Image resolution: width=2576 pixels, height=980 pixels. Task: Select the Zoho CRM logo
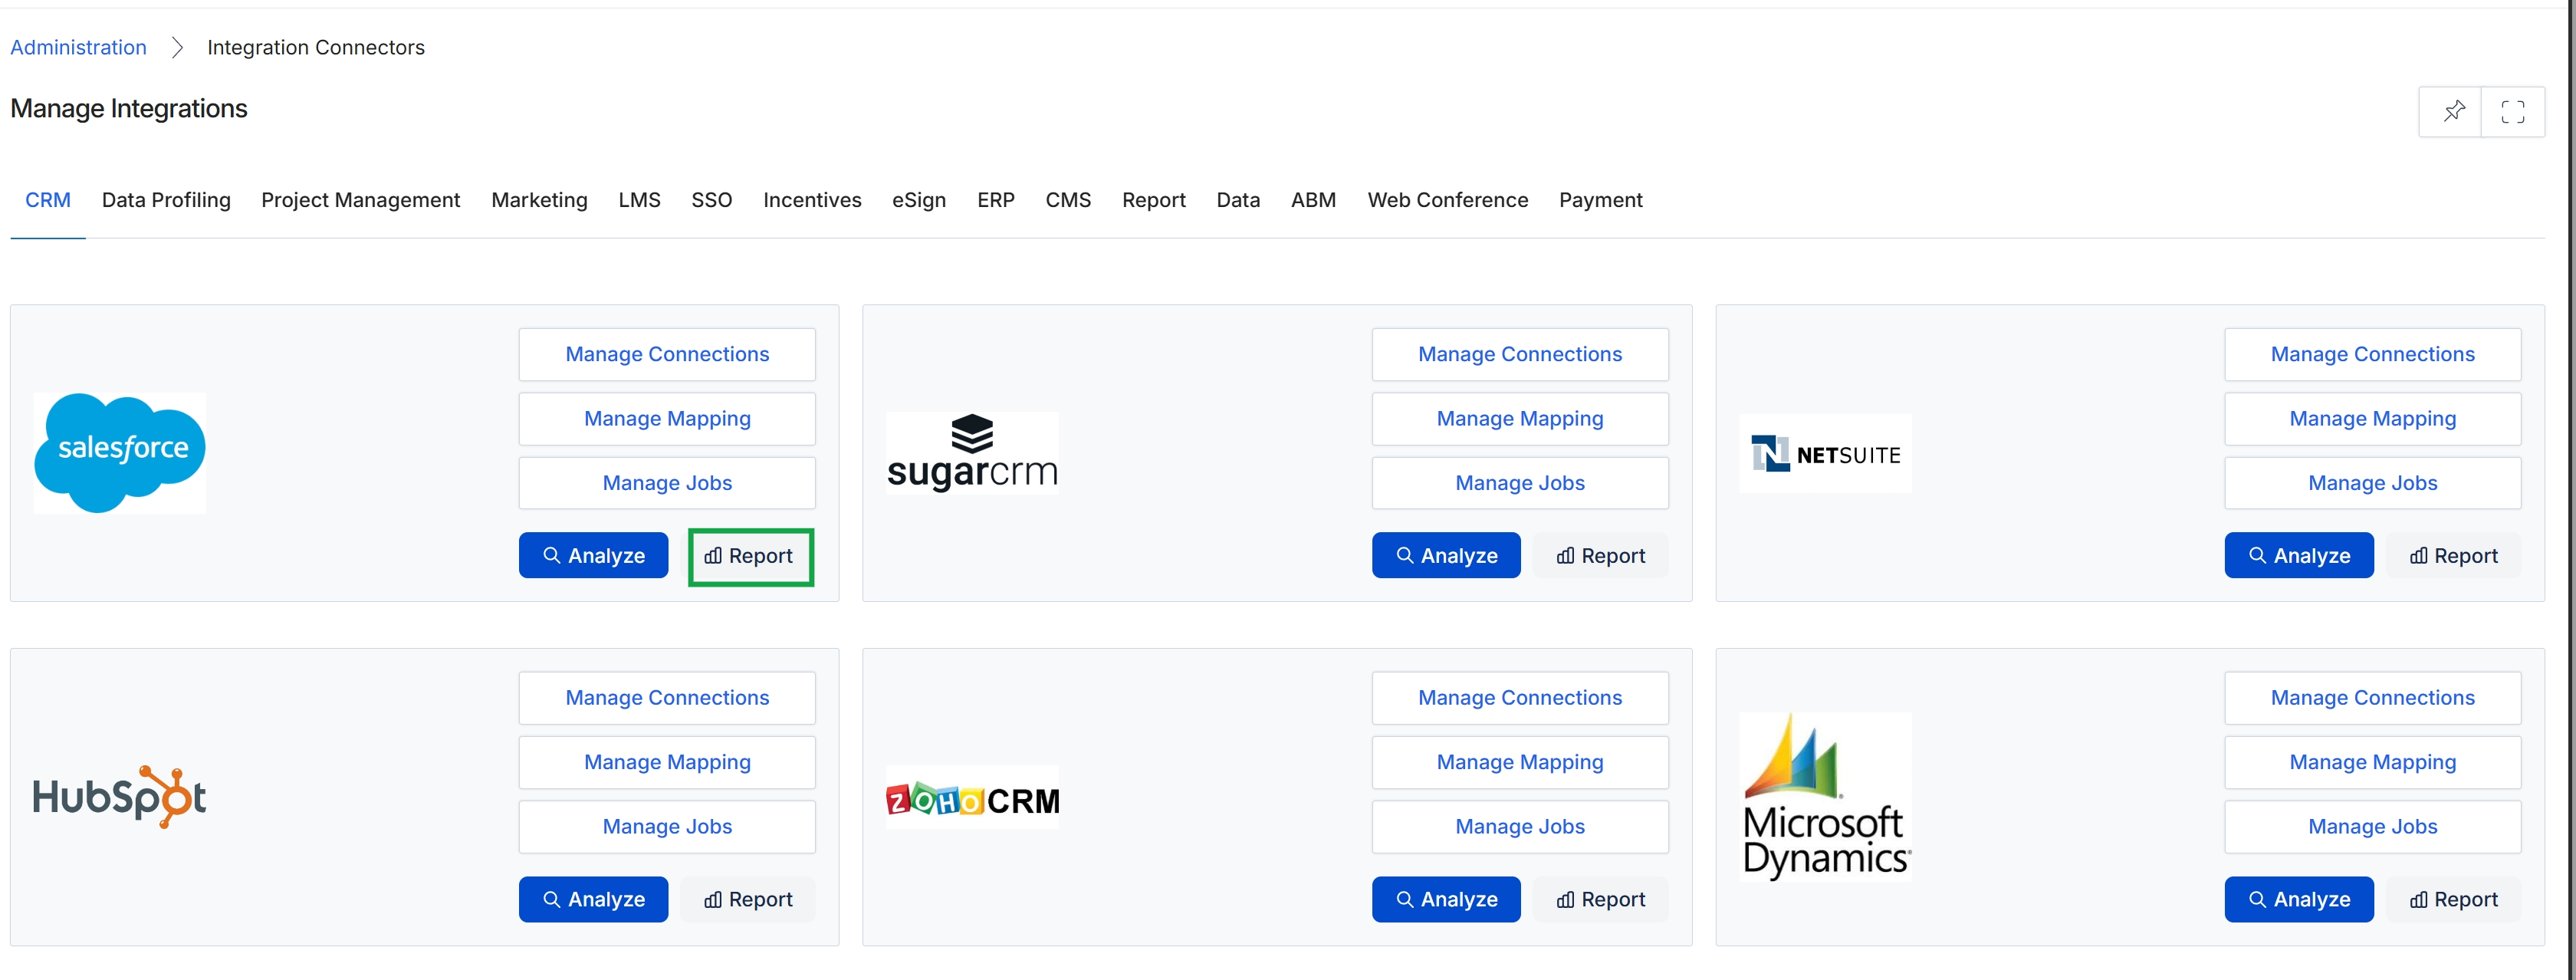point(972,798)
